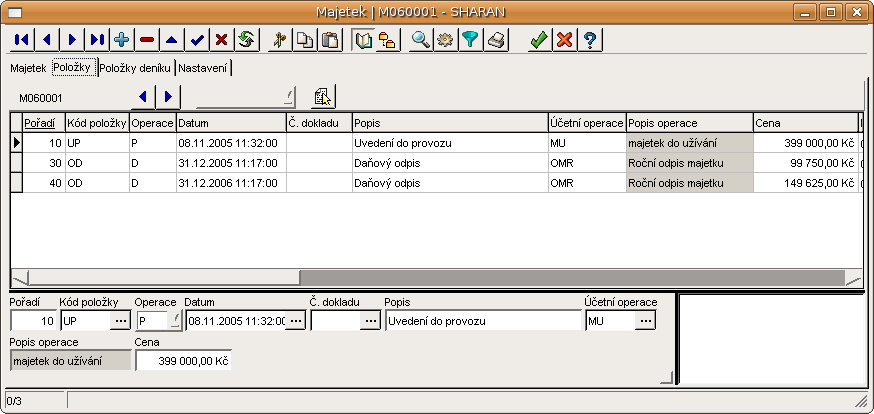Open the magnifier search tool

click(421, 40)
